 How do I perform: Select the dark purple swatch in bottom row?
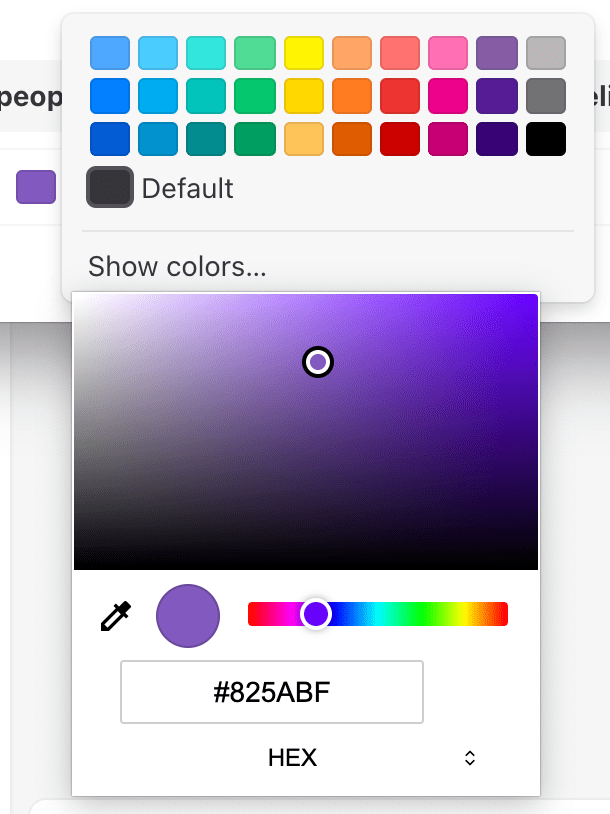coord(497,140)
